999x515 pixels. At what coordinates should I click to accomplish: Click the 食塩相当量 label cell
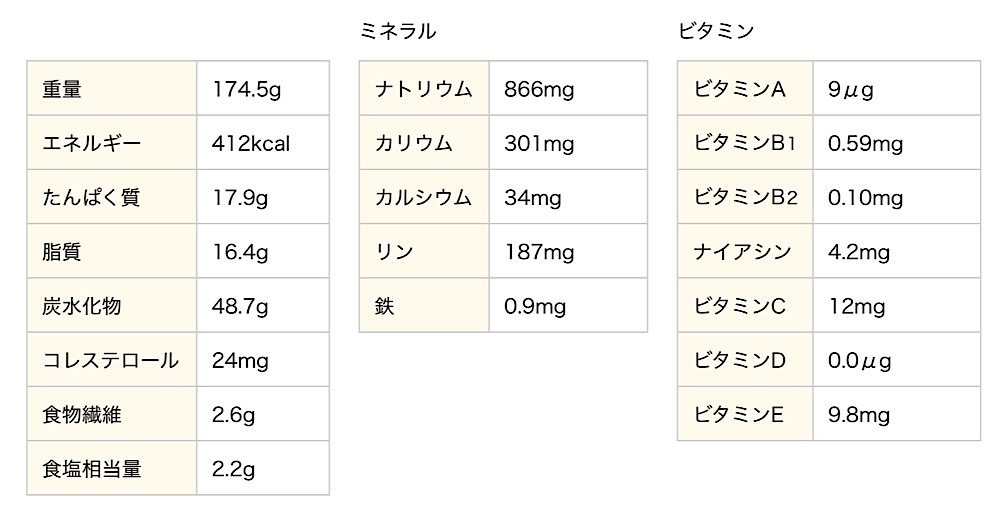111,468
